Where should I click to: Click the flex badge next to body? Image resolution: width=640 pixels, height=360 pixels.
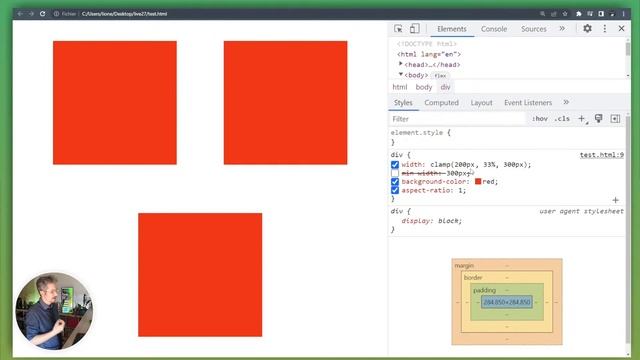click(x=440, y=76)
